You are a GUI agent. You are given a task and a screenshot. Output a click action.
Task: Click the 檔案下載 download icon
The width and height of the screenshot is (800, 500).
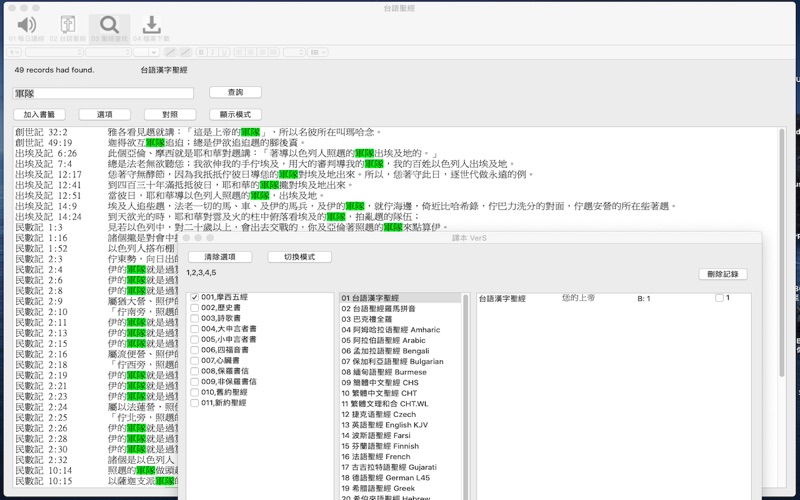pyautogui.click(x=151, y=27)
